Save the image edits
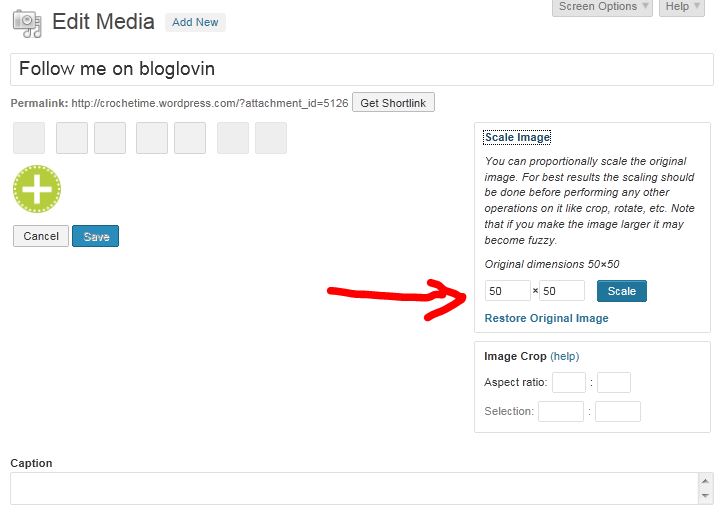 96,237
